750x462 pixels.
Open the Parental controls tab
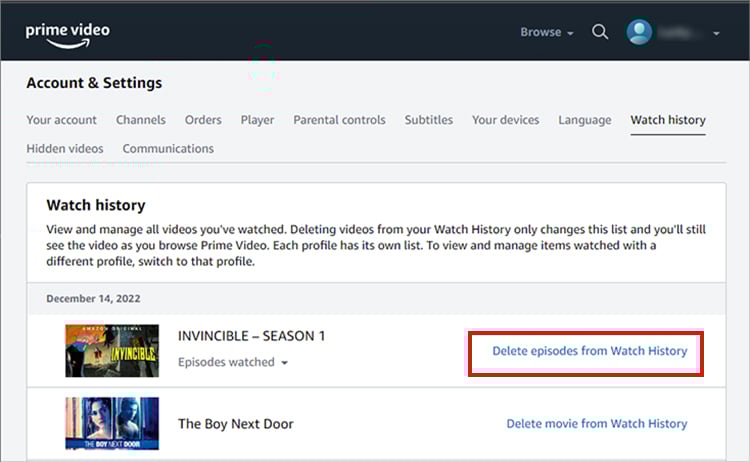click(340, 120)
